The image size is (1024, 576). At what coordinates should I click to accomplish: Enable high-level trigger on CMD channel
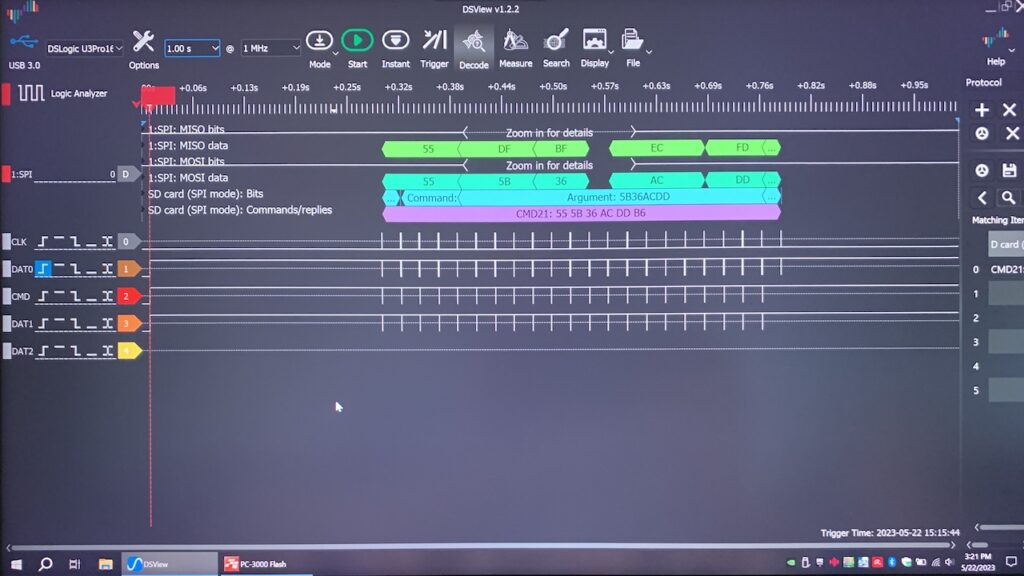[59, 297]
